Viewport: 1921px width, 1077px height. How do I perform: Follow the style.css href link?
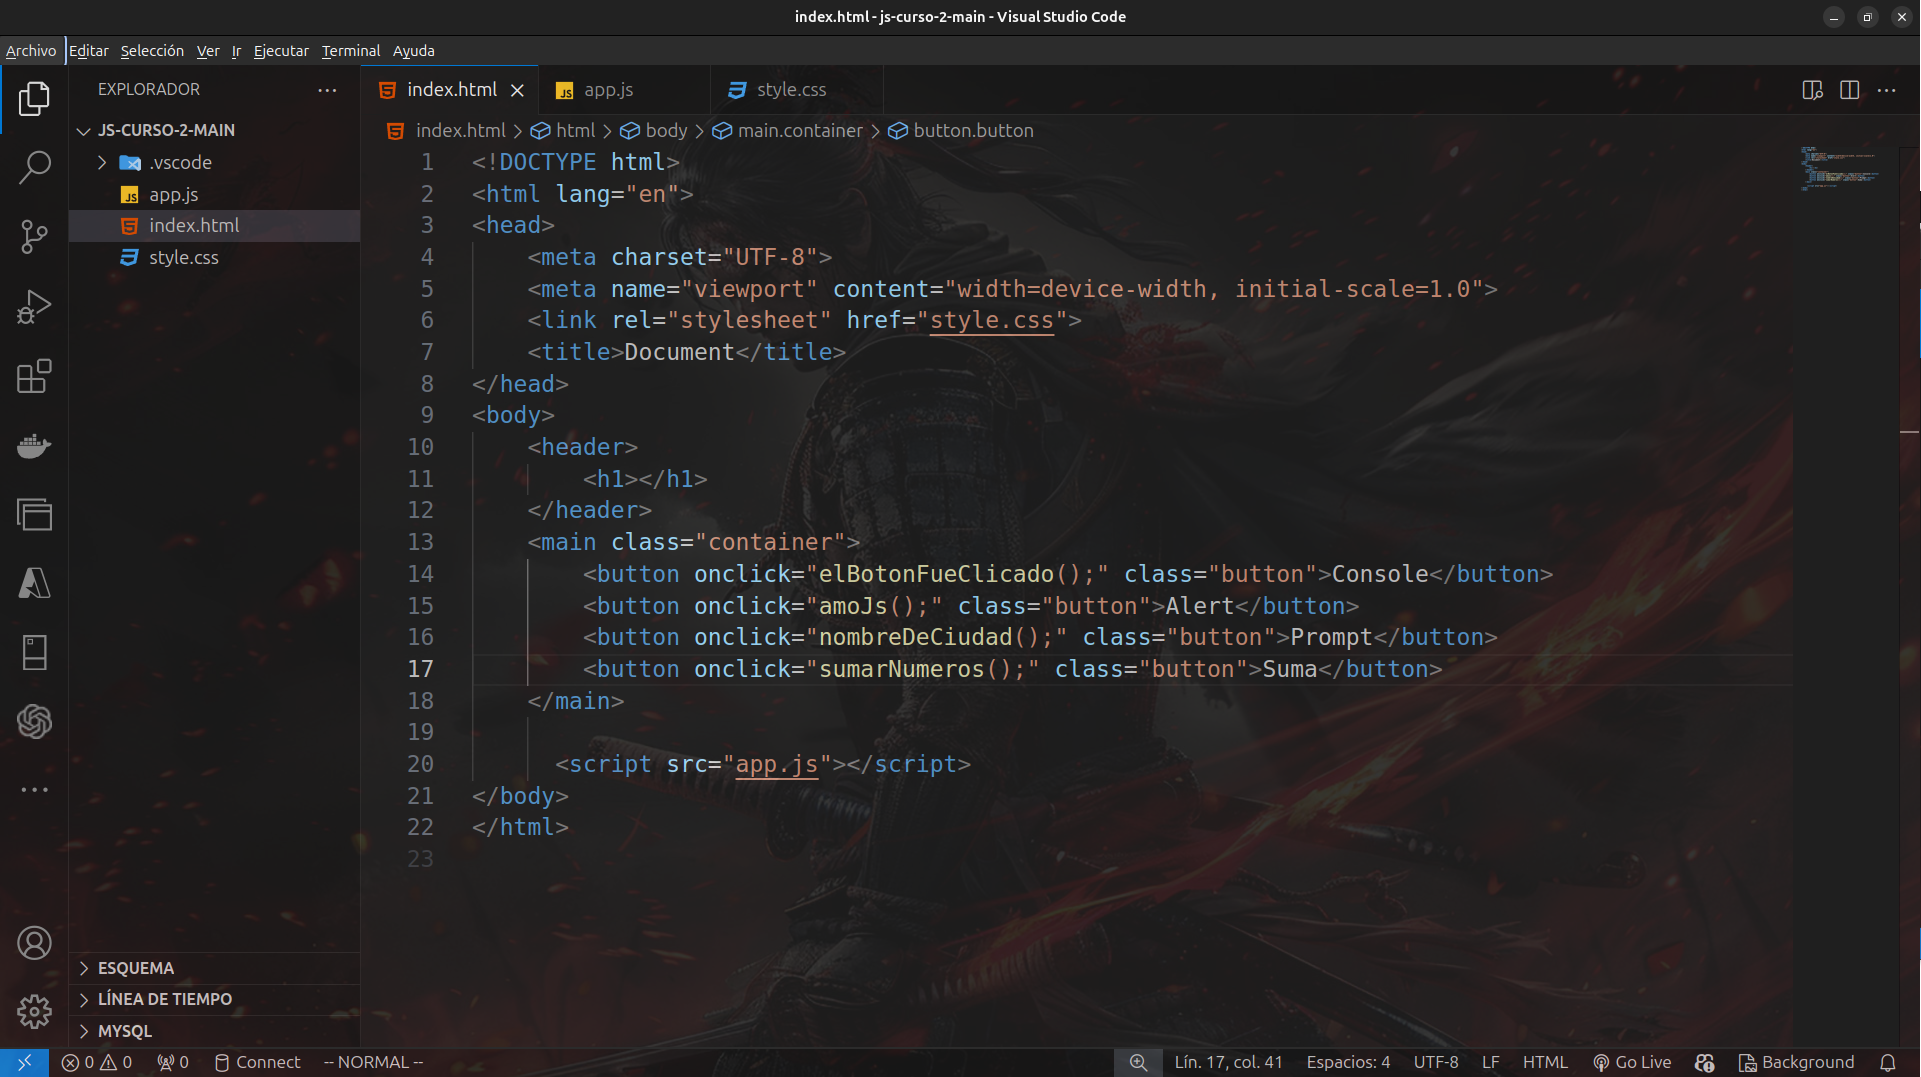991,320
